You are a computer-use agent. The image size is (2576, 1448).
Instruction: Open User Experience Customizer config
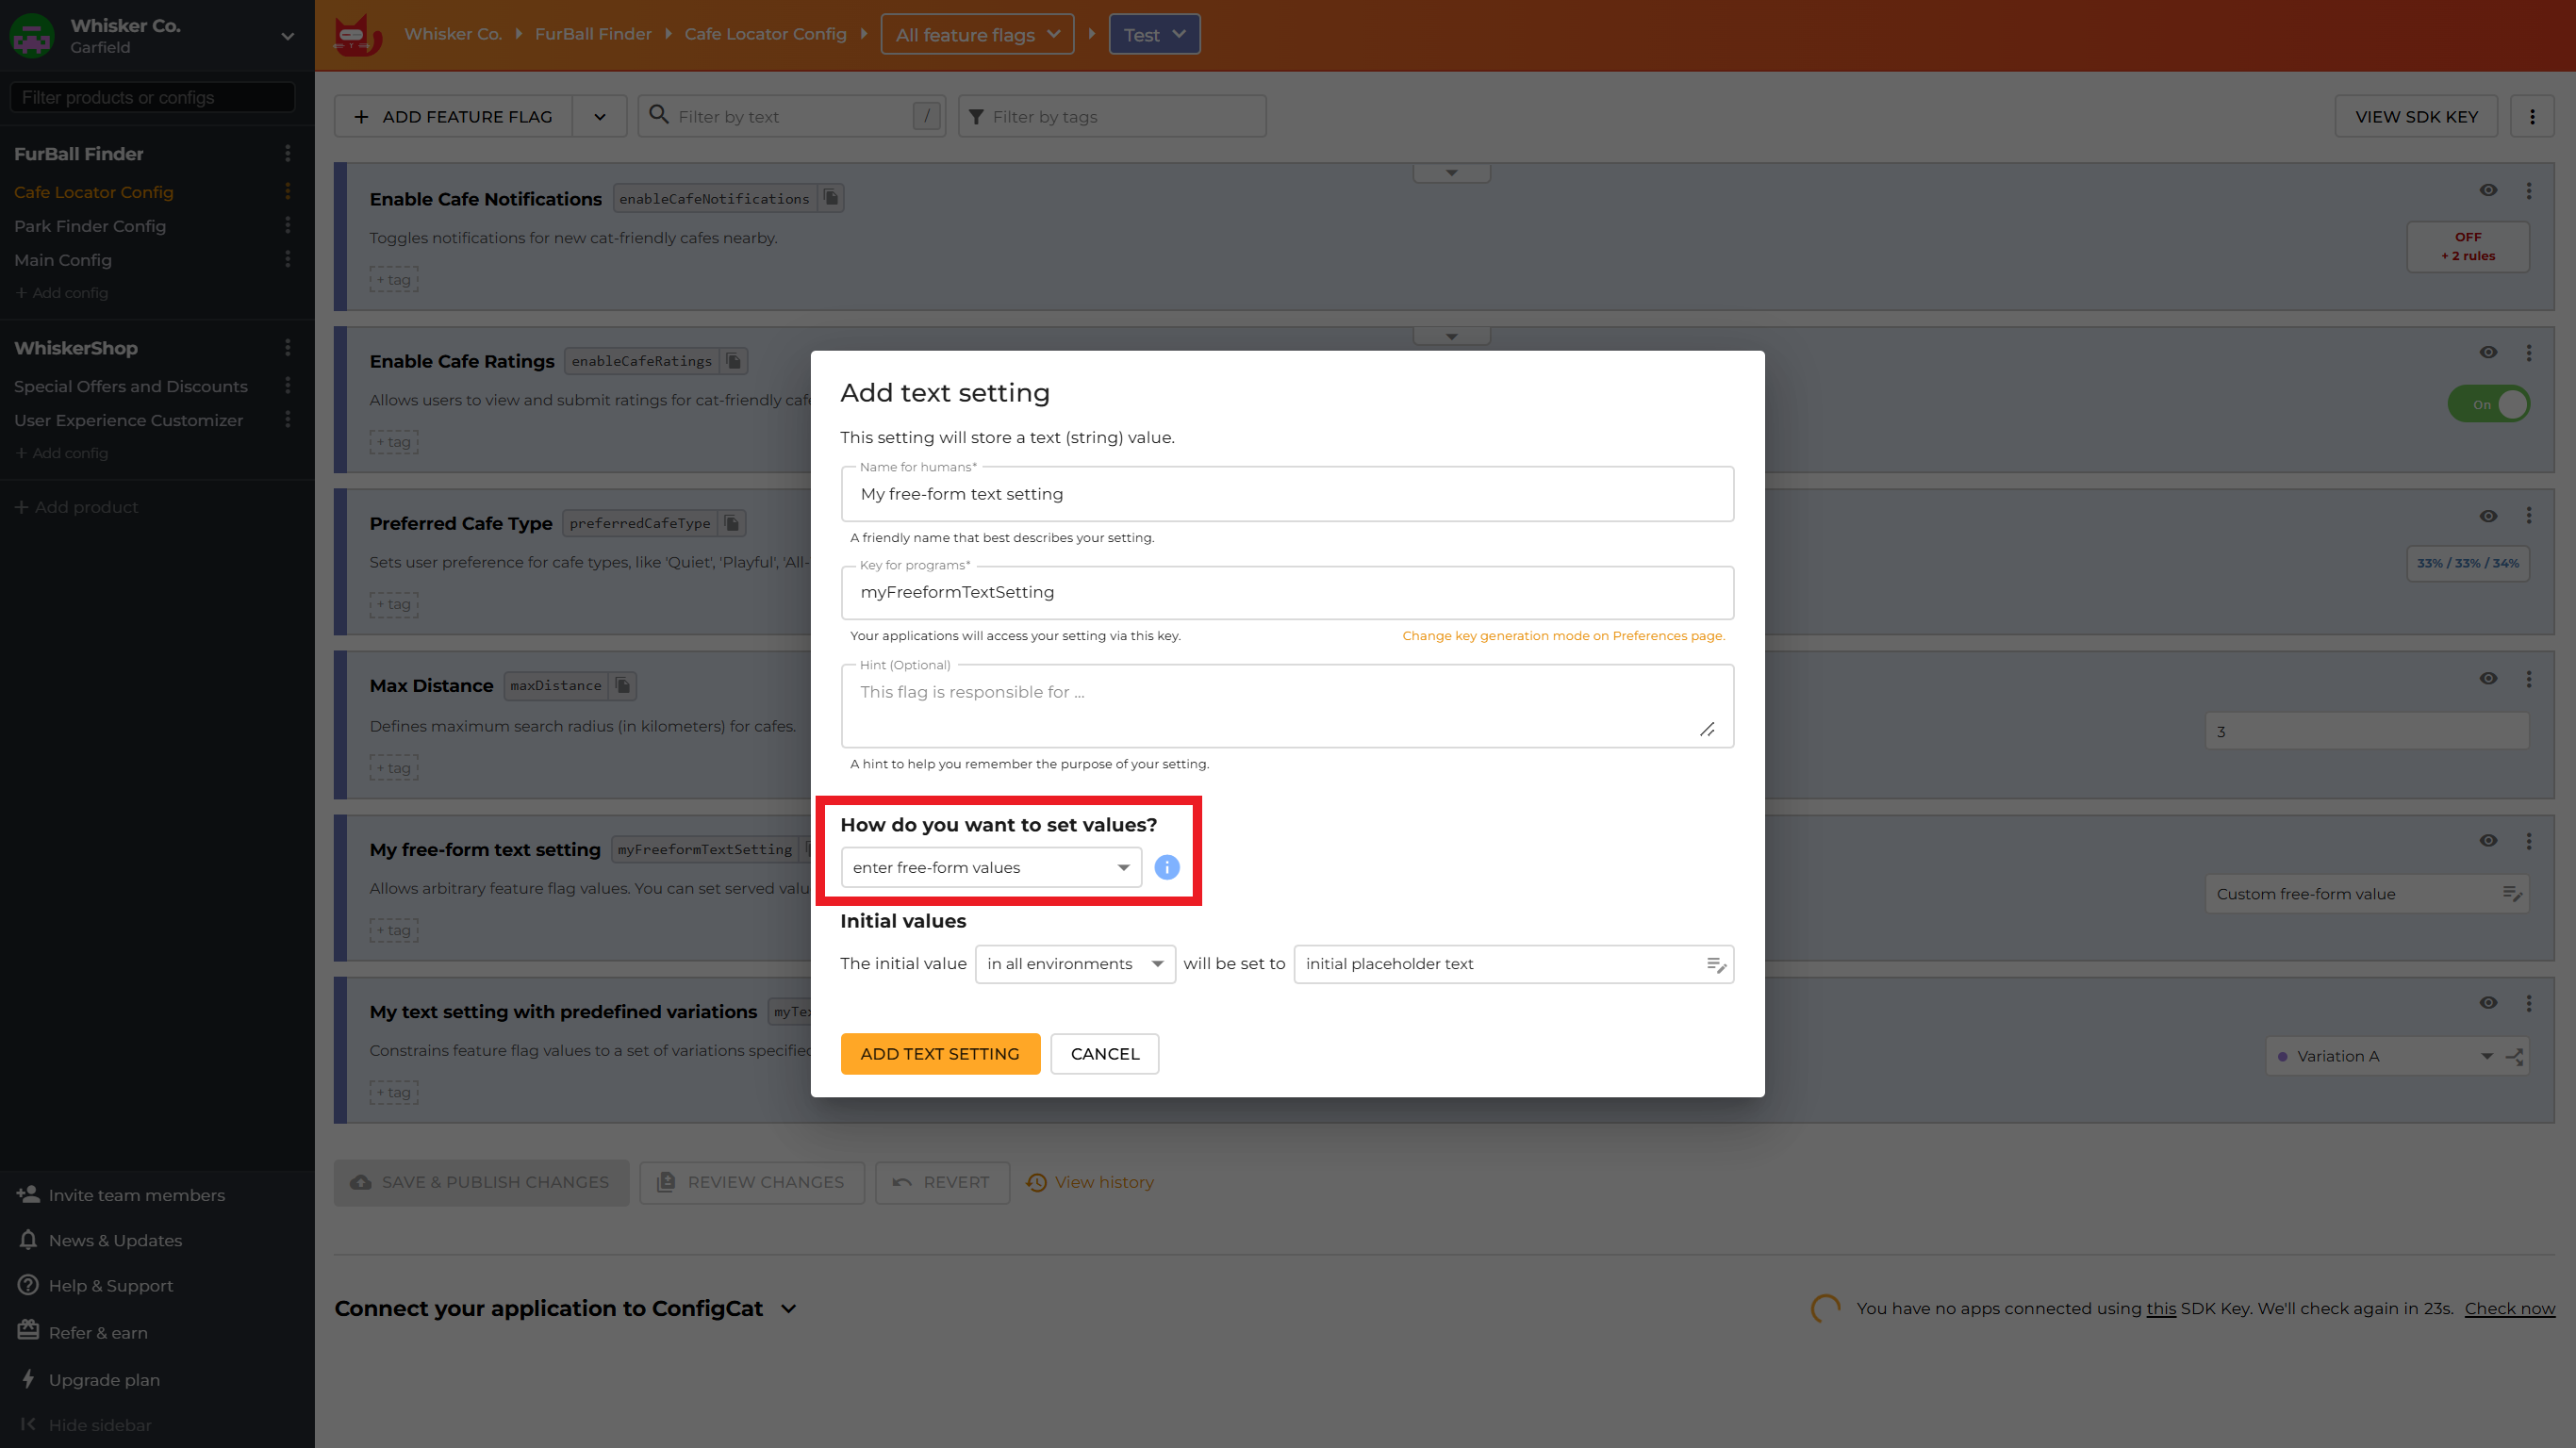tap(128, 420)
